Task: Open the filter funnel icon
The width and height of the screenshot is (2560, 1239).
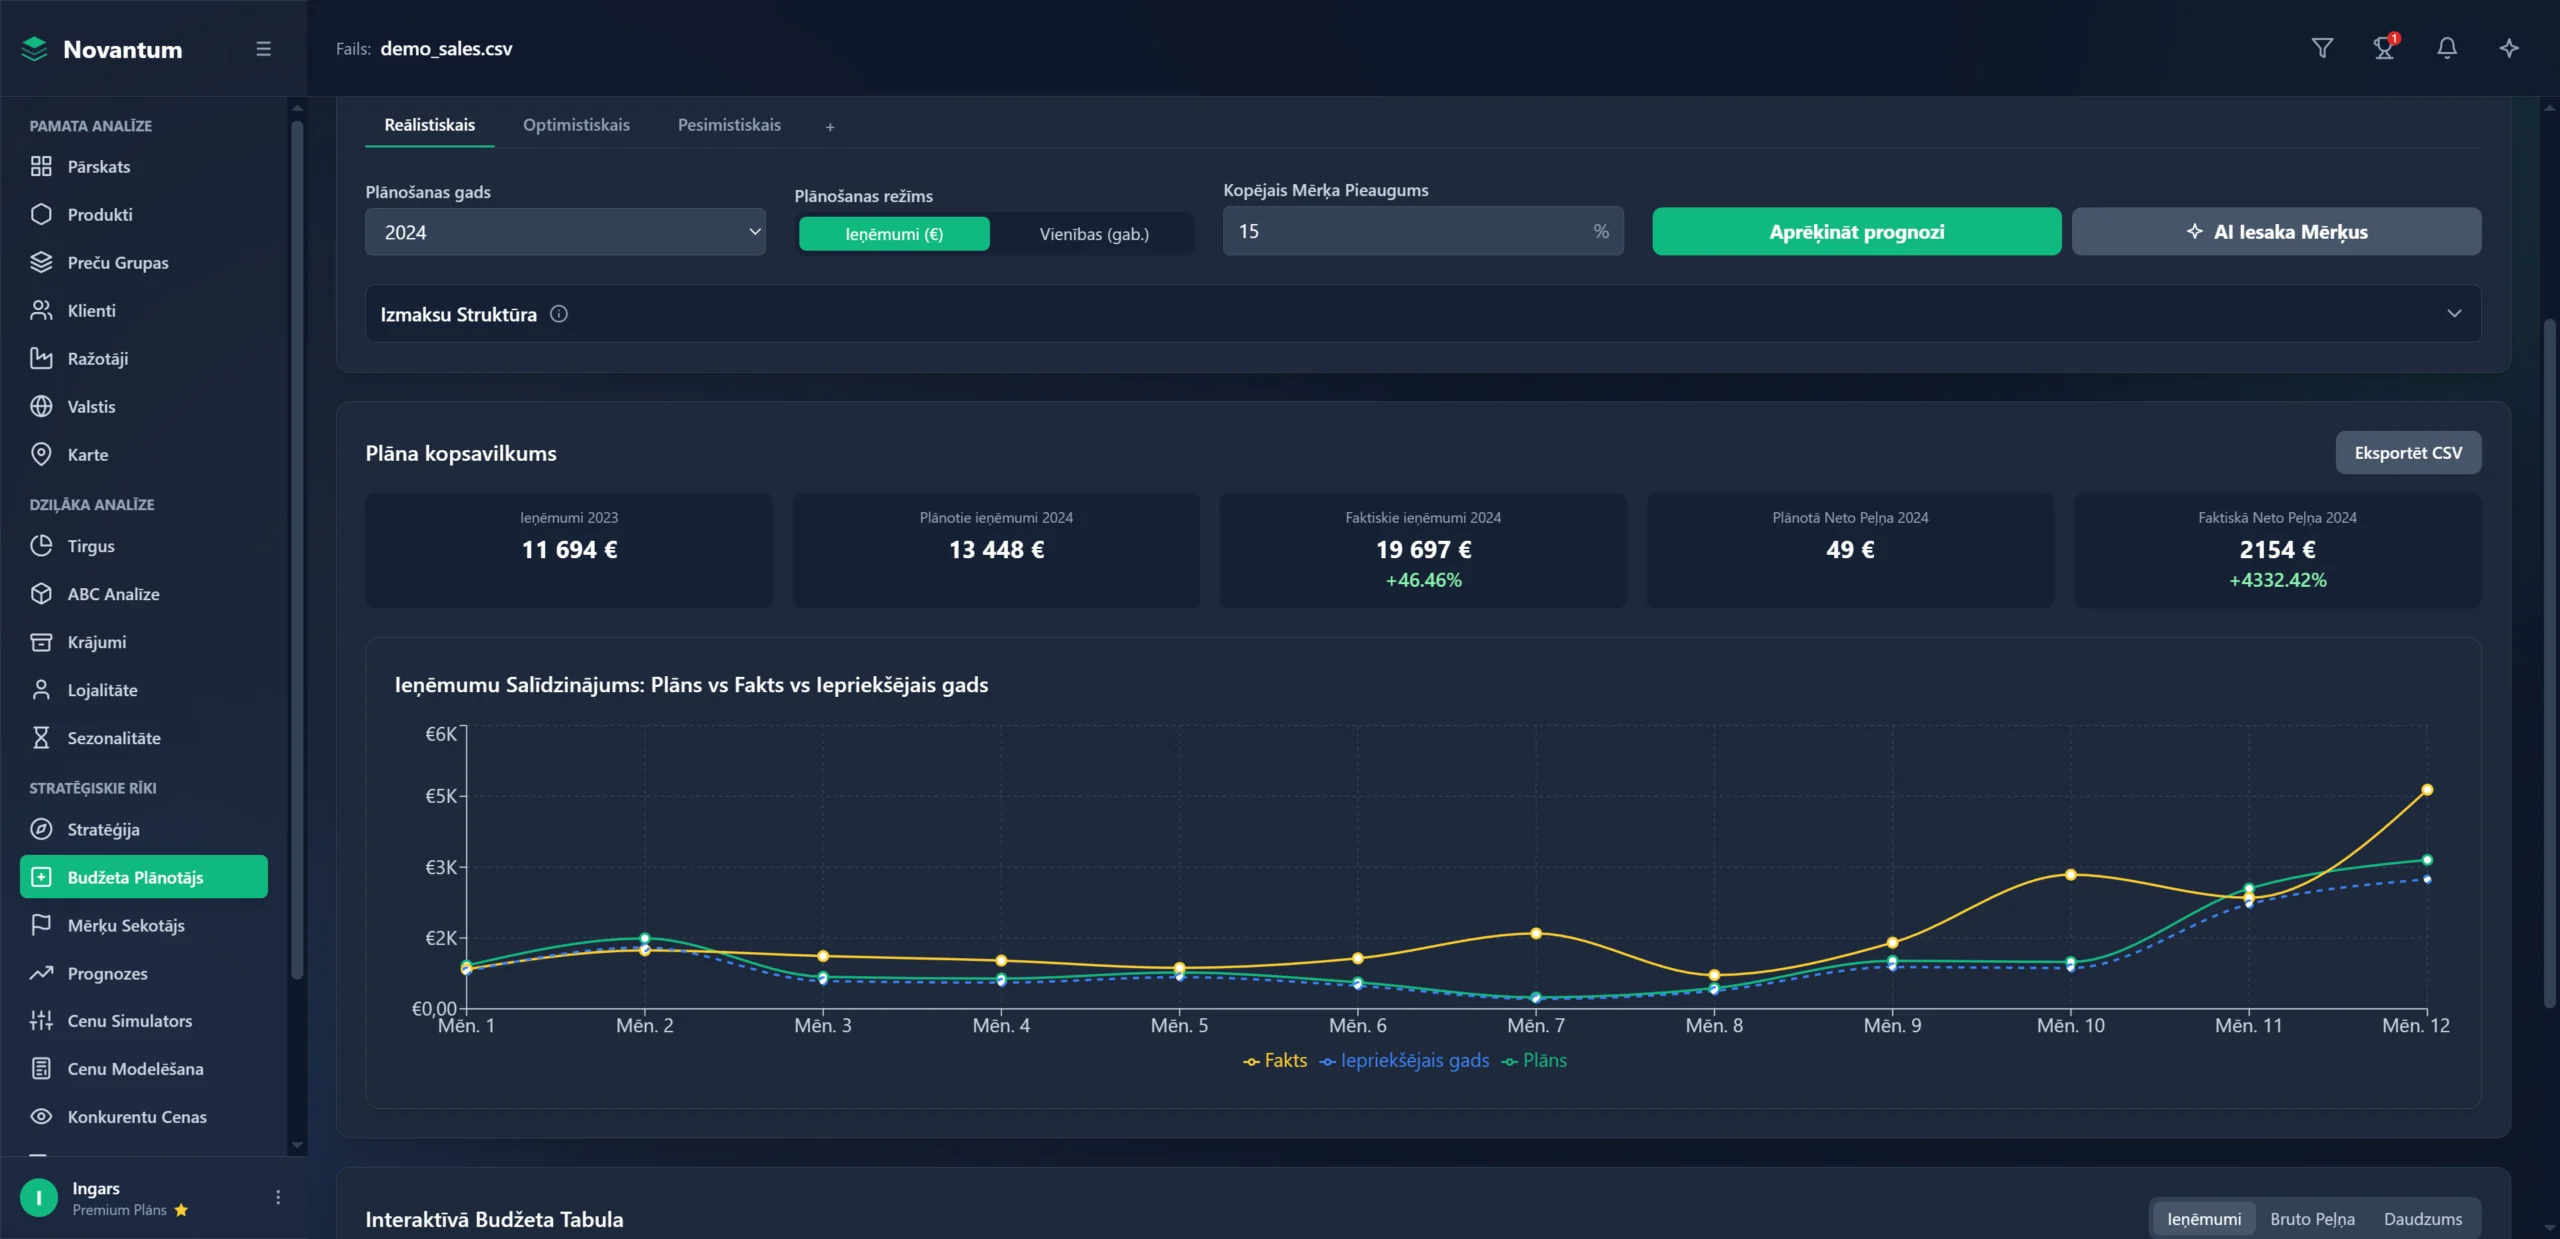Action: click(x=2322, y=48)
